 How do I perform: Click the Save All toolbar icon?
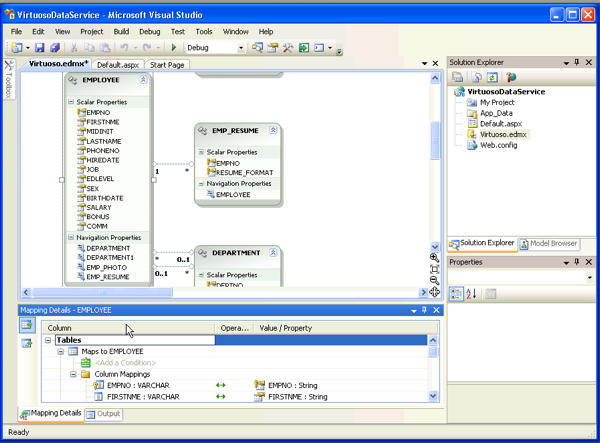click(54, 47)
